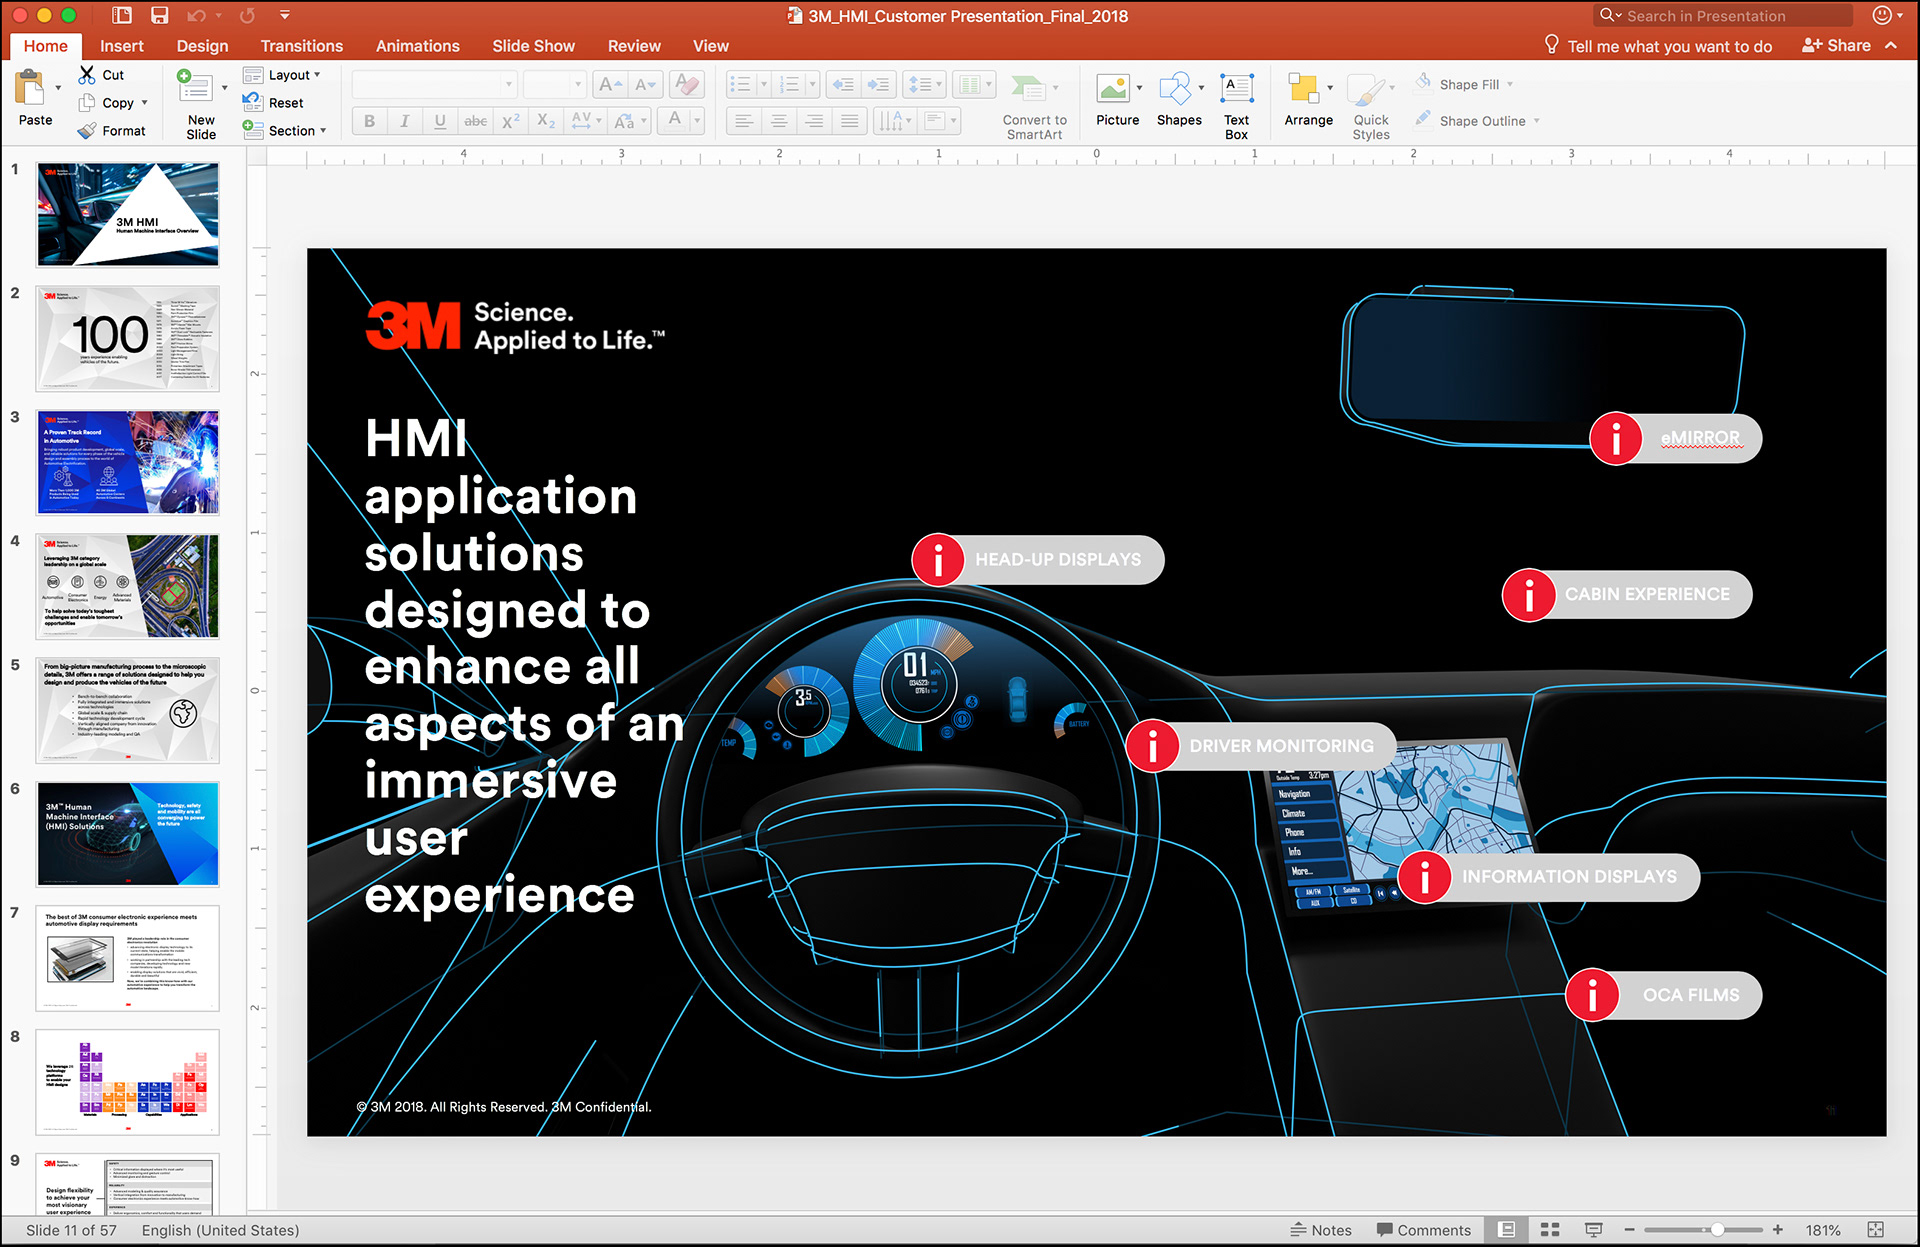The image size is (1920, 1247).
Task: Click the Save icon in title bar
Action: (x=159, y=15)
